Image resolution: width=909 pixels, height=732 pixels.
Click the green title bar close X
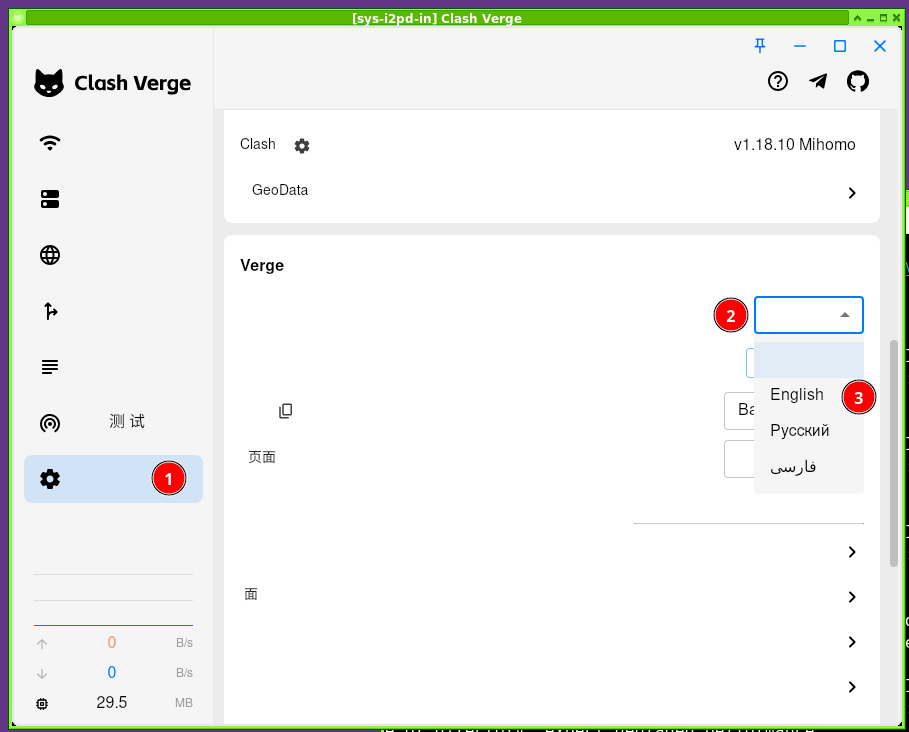[x=896, y=18]
